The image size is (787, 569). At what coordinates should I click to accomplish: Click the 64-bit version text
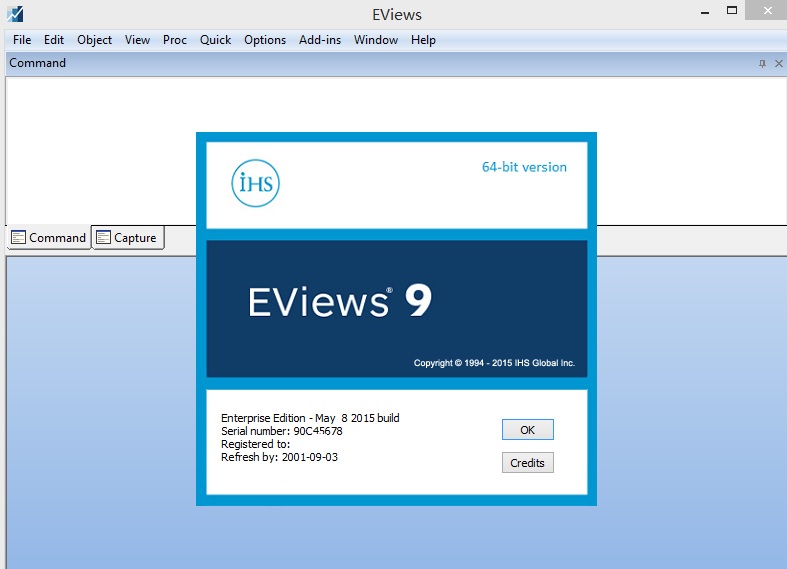[x=524, y=167]
